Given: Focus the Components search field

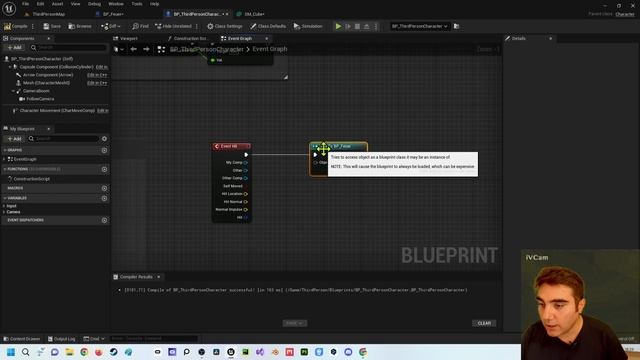Looking at the screenshot, I should coord(68,48).
